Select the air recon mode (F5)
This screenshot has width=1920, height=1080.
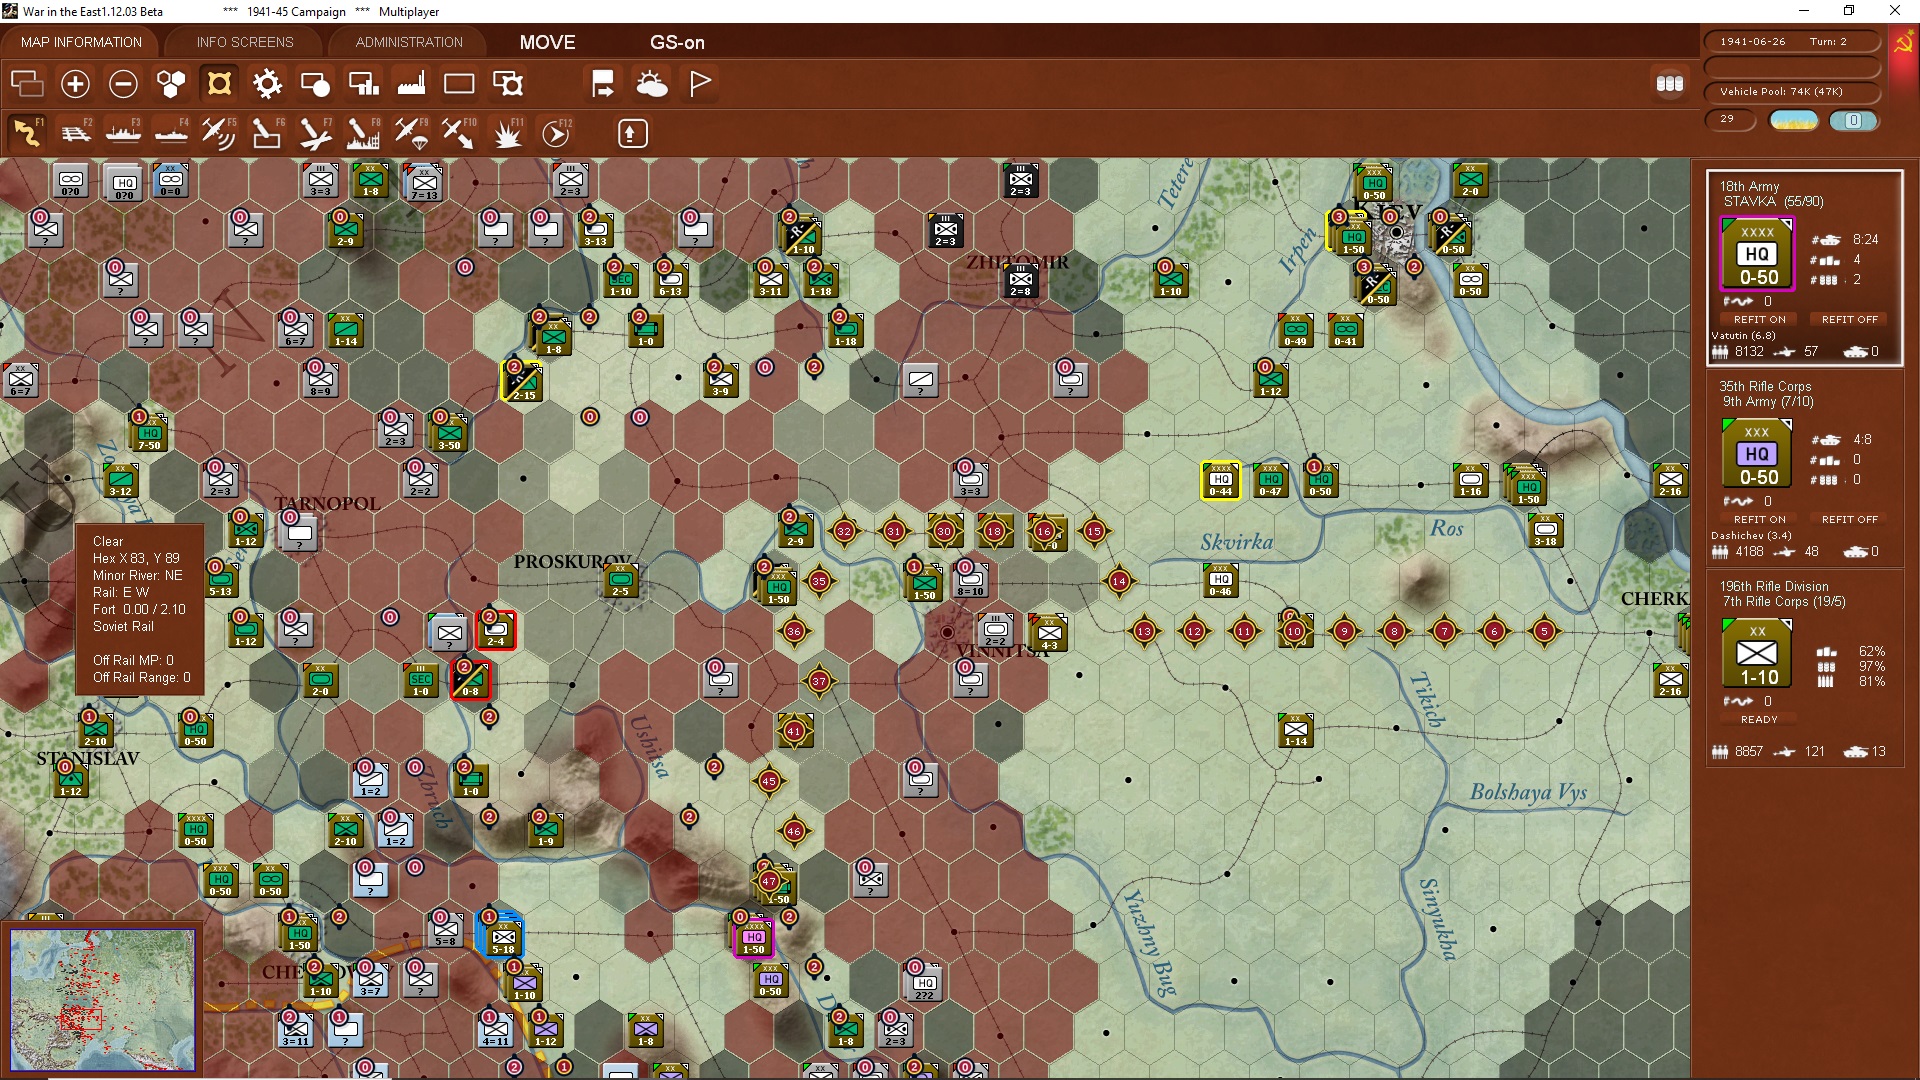click(218, 133)
